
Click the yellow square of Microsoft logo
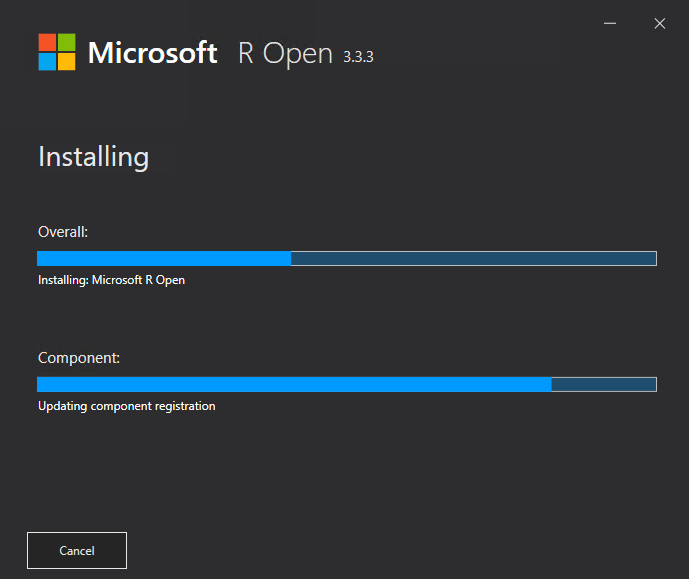tap(67, 62)
